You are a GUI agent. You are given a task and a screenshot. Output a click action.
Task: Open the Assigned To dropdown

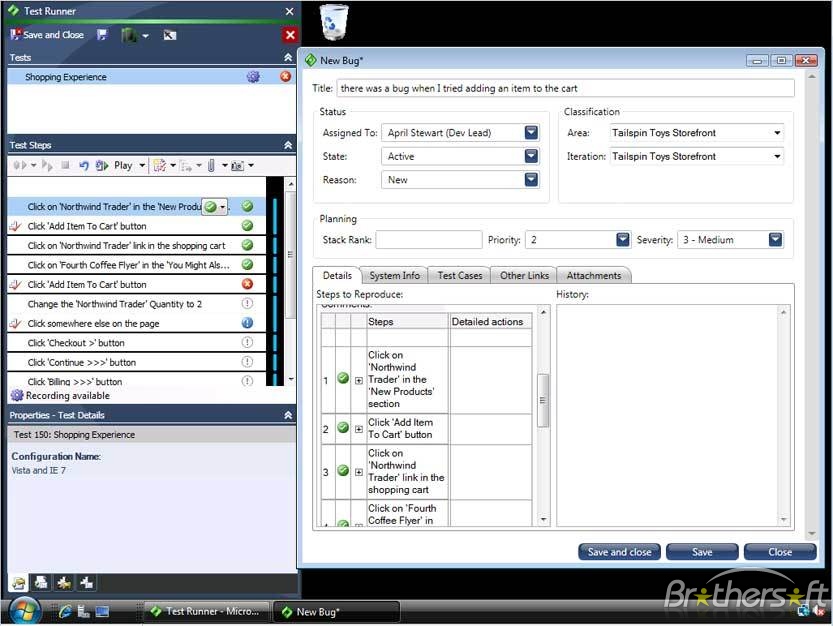(x=531, y=132)
